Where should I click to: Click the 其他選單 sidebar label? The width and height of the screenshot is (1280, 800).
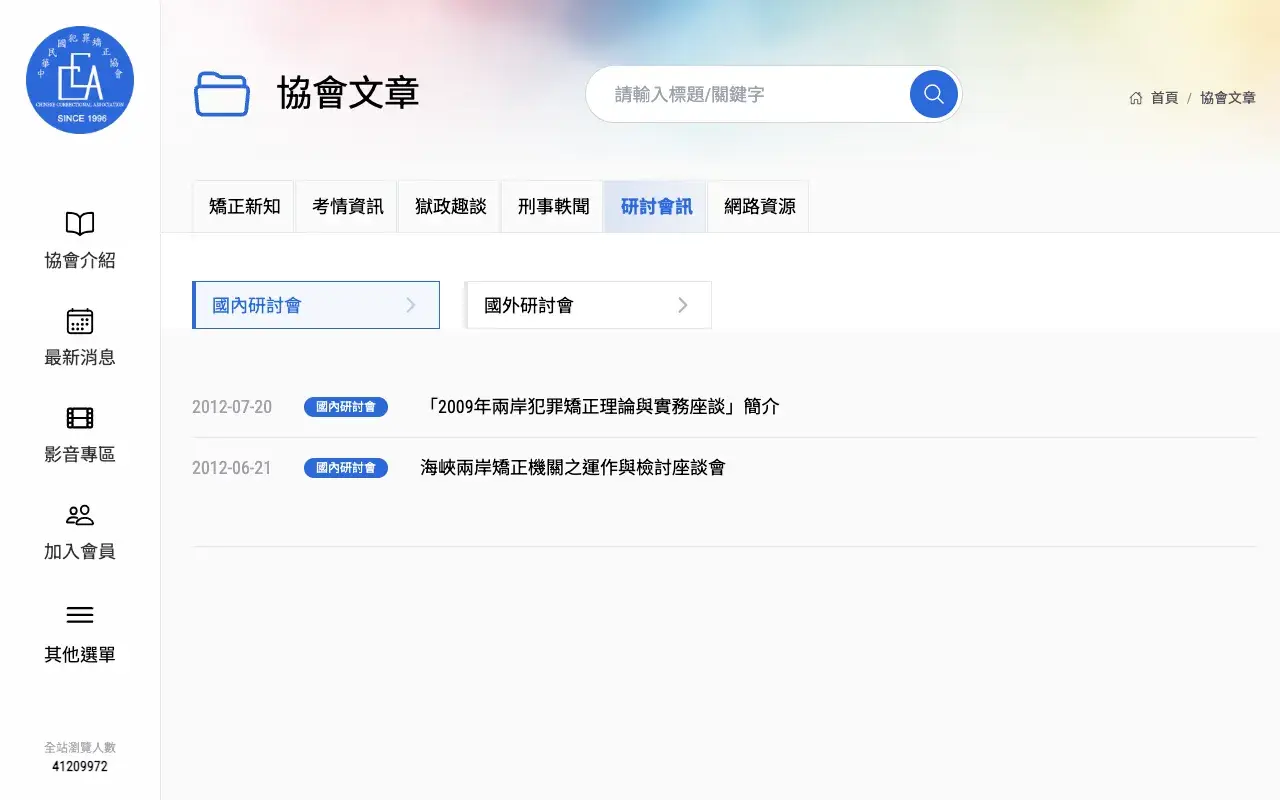80,655
